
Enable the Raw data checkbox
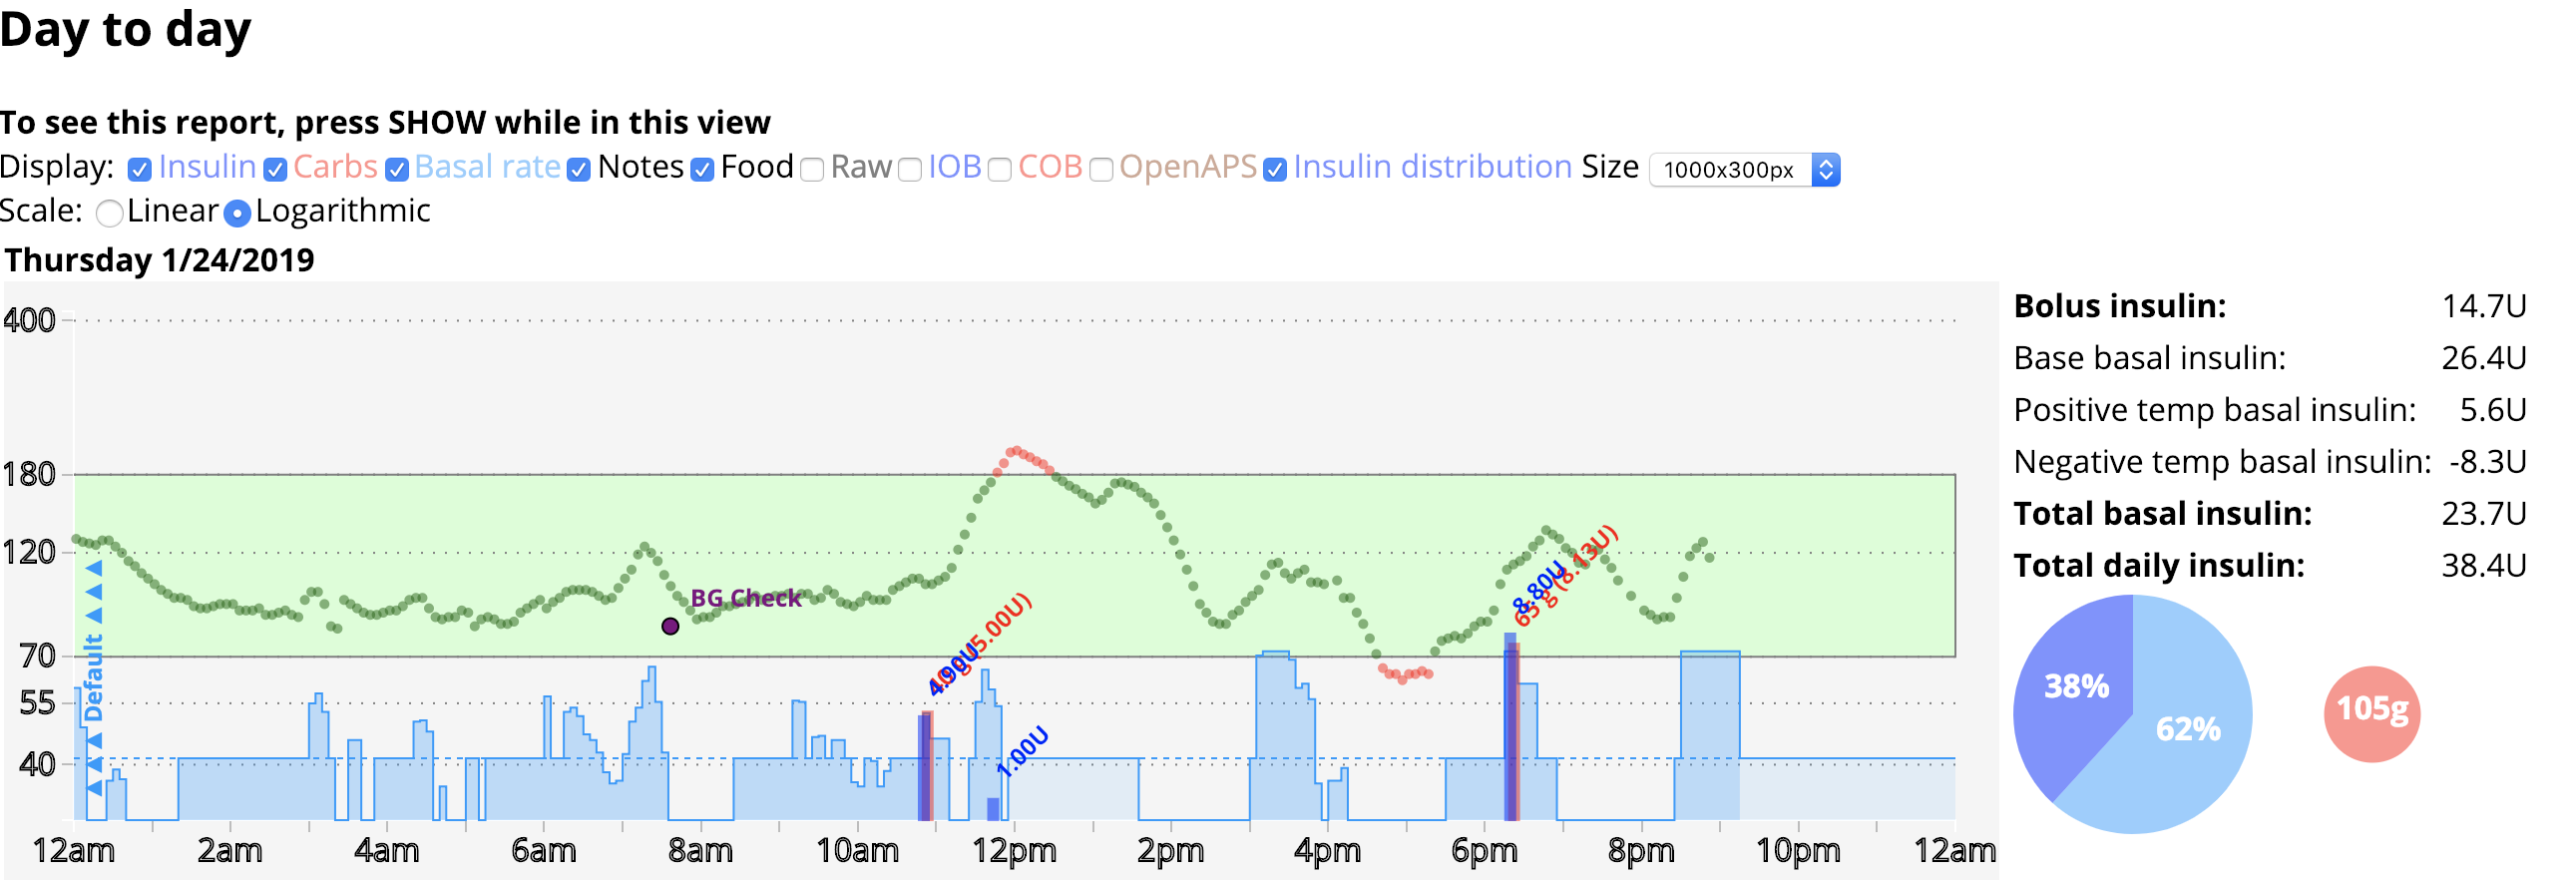point(812,170)
